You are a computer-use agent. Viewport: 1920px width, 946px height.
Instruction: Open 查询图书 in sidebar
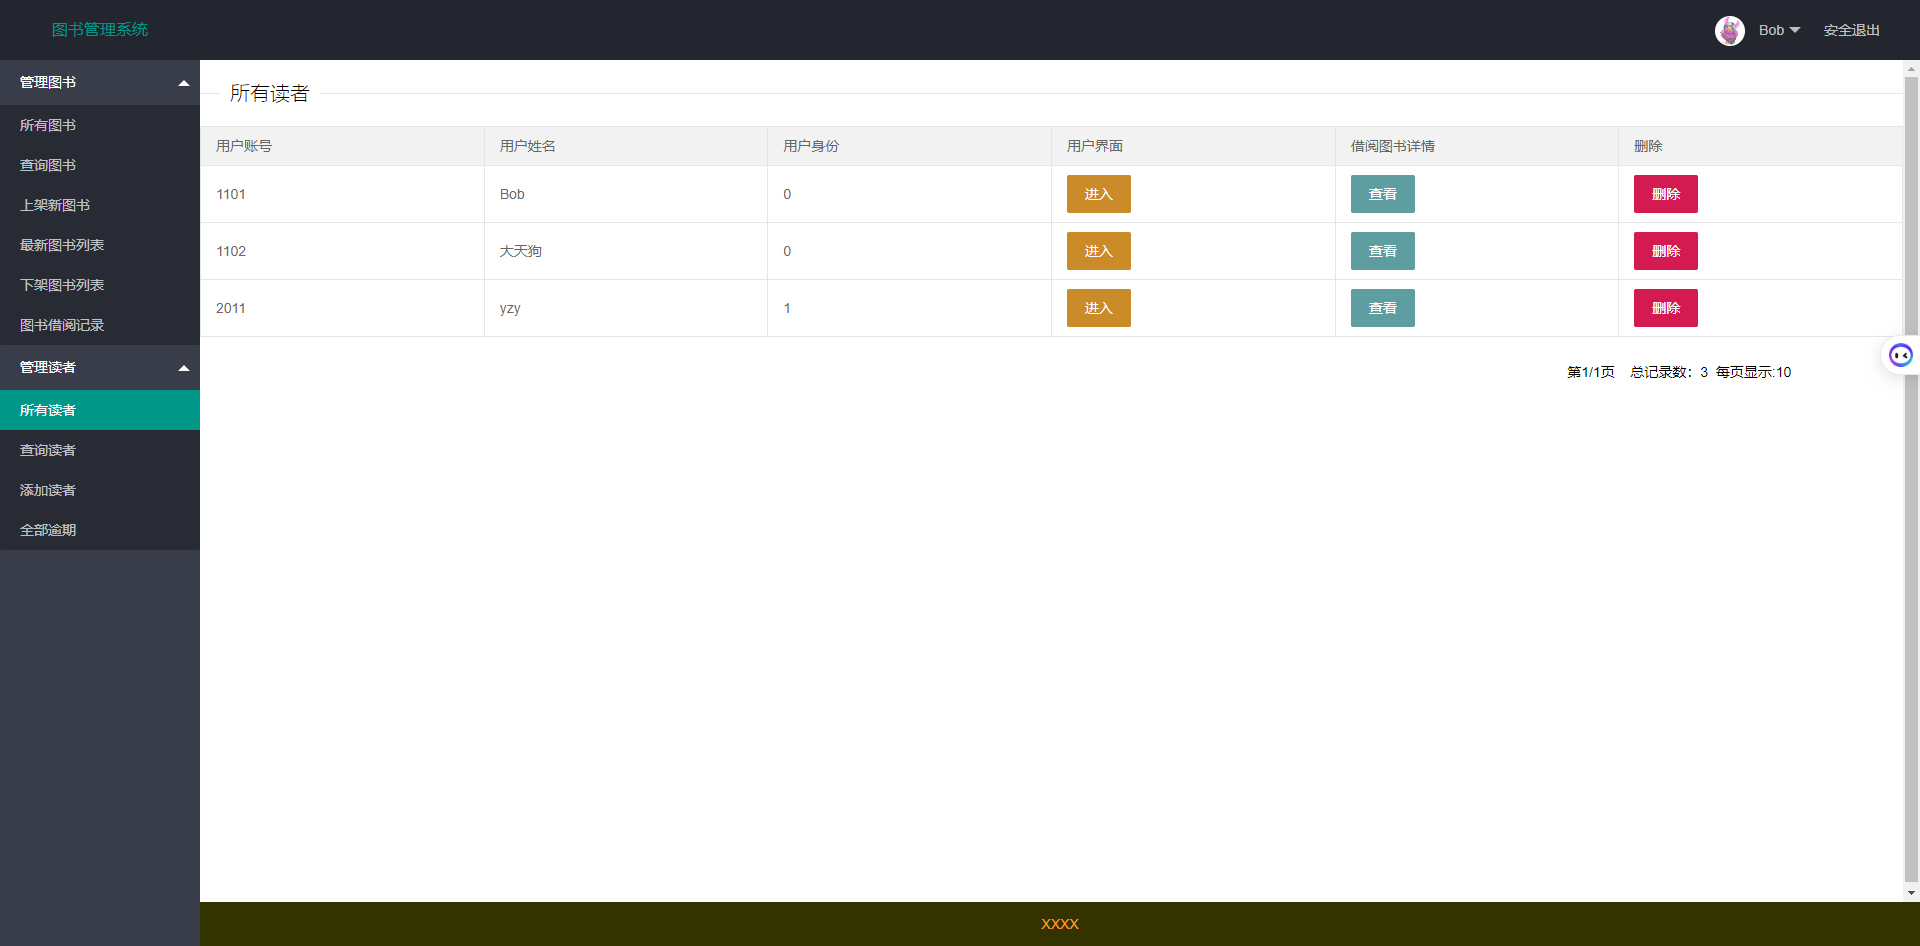tap(100, 165)
